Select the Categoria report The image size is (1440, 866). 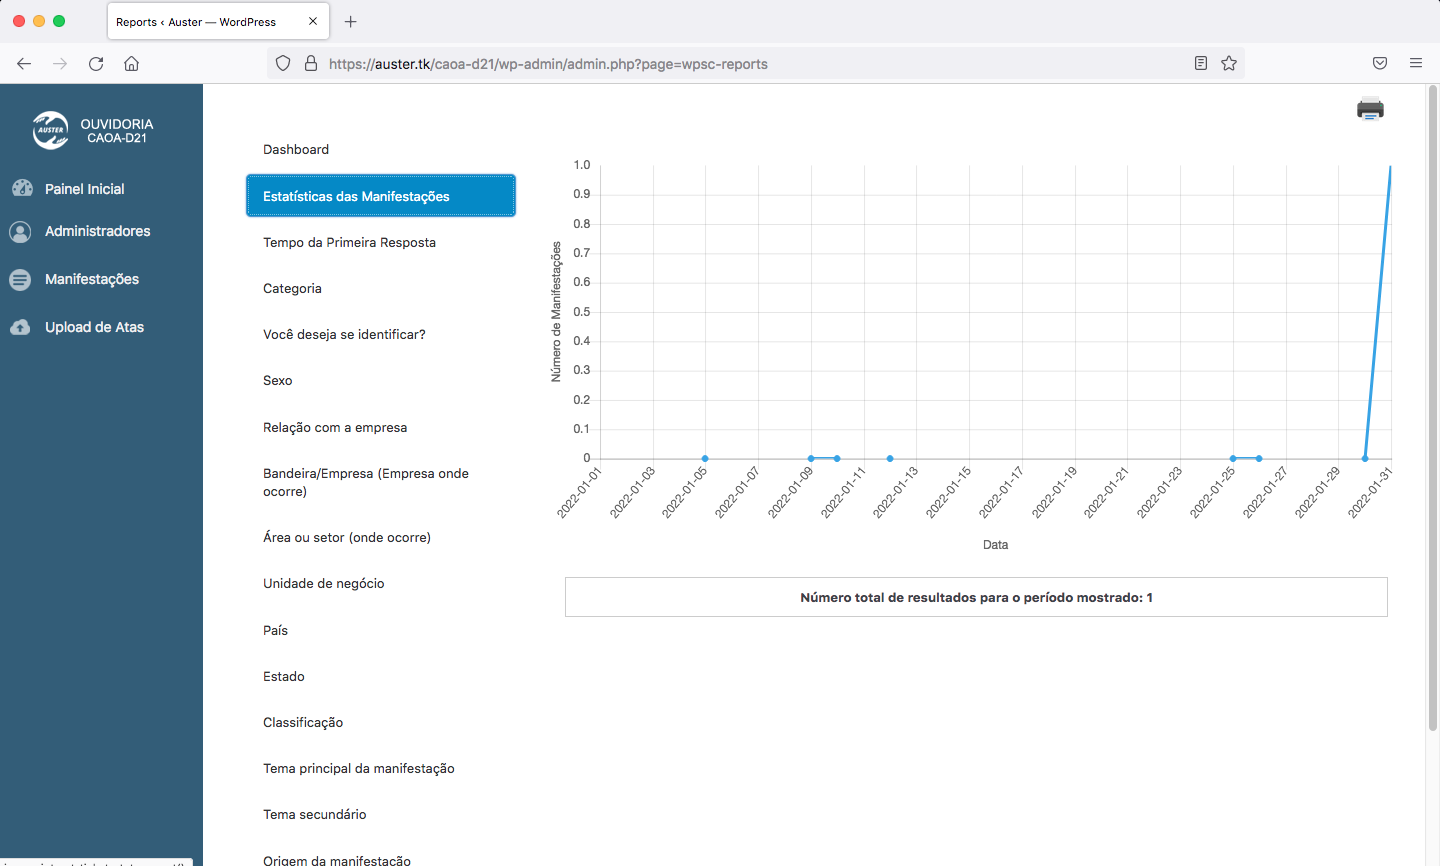click(x=292, y=288)
